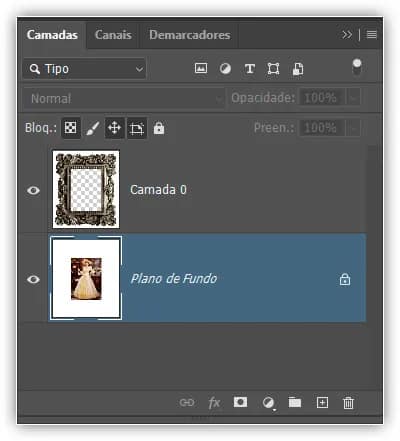Toggle lock transparent pixels button
This screenshot has width=400, height=441.
pyautogui.click(x=71, y=128)
